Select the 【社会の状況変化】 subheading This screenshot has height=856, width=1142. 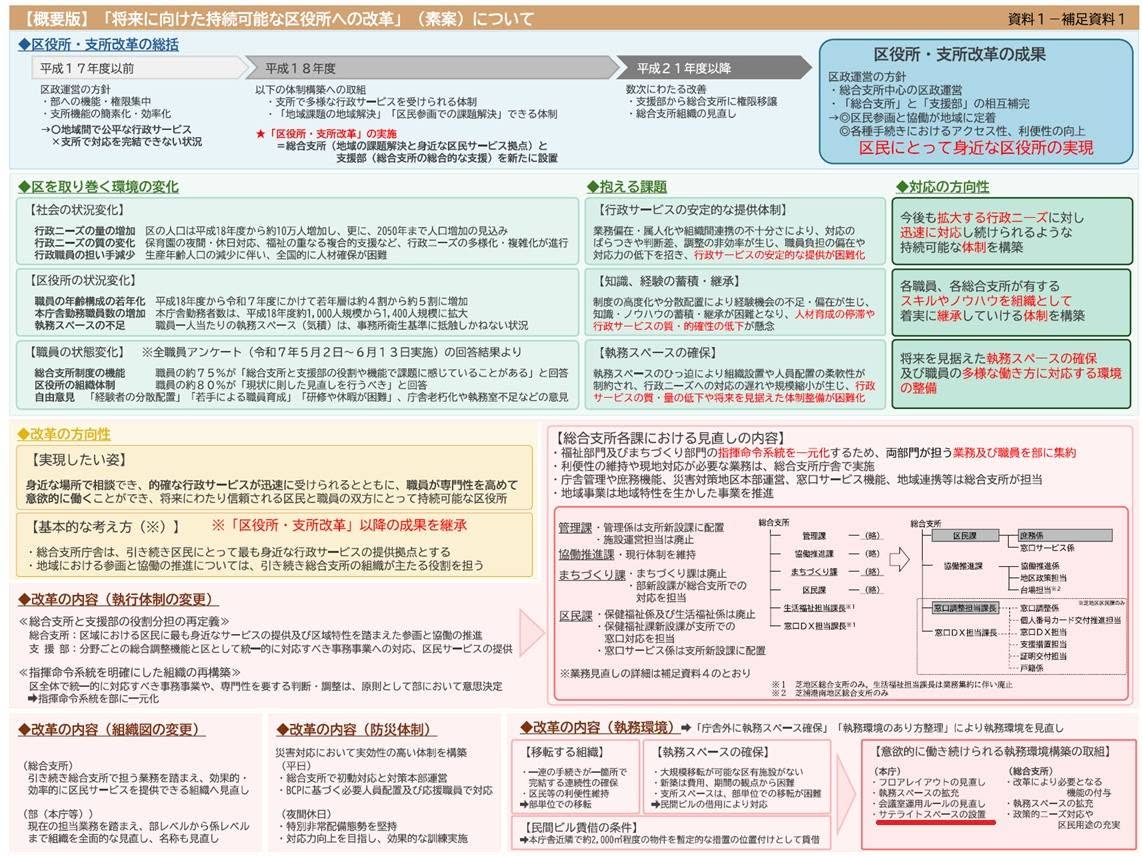click(76, 210)
